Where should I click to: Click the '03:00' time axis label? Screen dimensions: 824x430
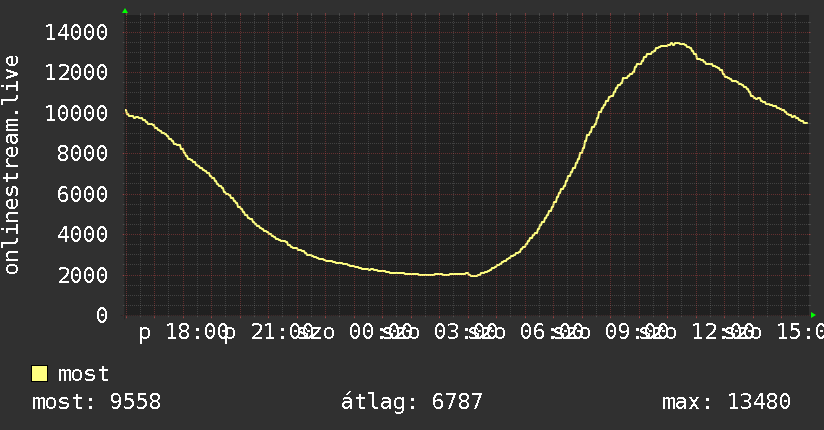click(x=465, y=332)
